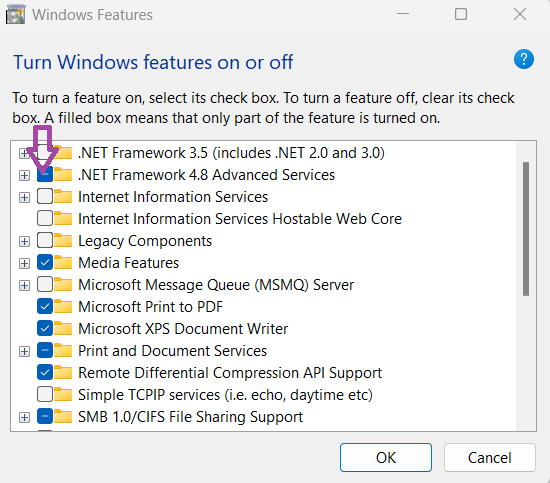The image size is (550, 483).
Task: Expand the Media Features node
Action: tap(24, 263)
